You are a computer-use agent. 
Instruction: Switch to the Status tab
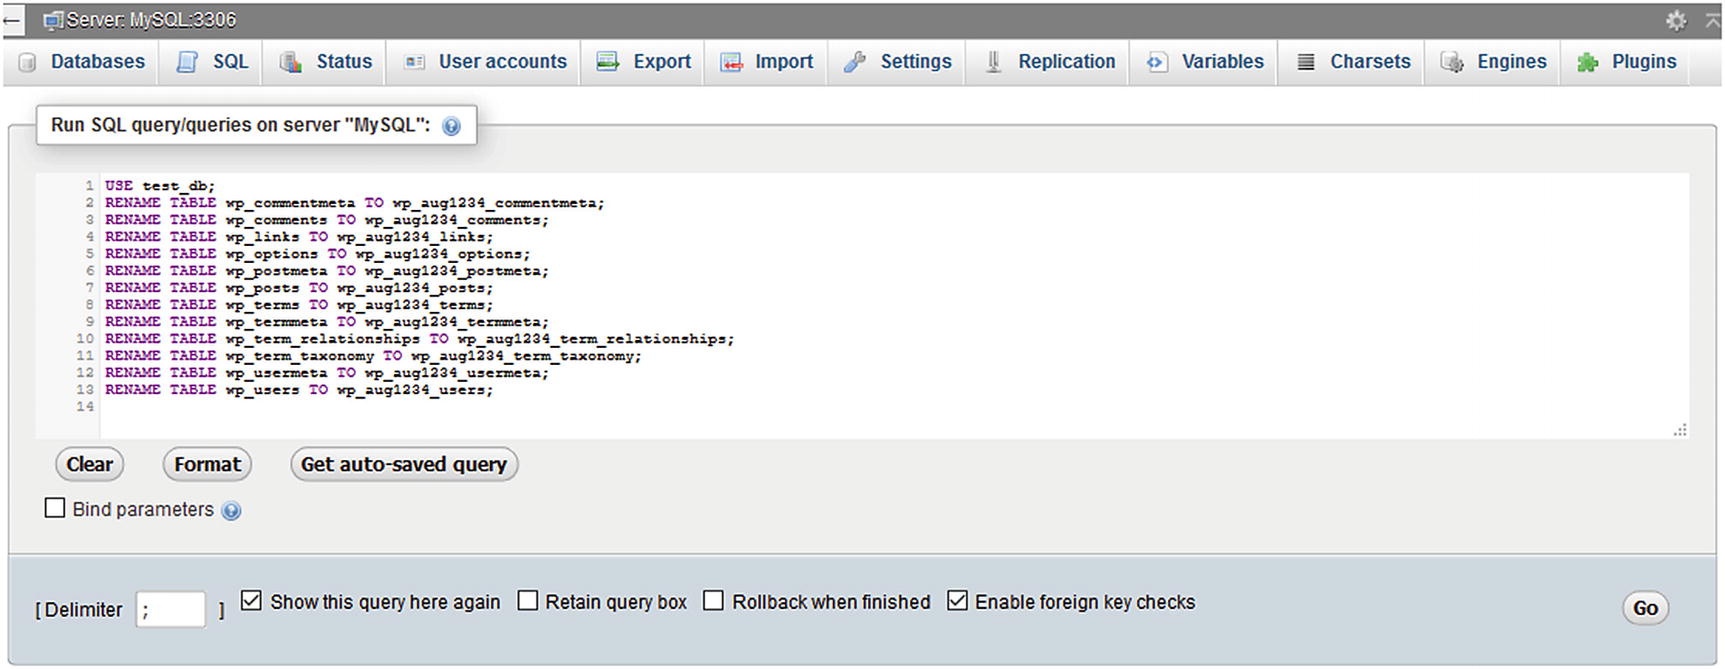(326, 62)
